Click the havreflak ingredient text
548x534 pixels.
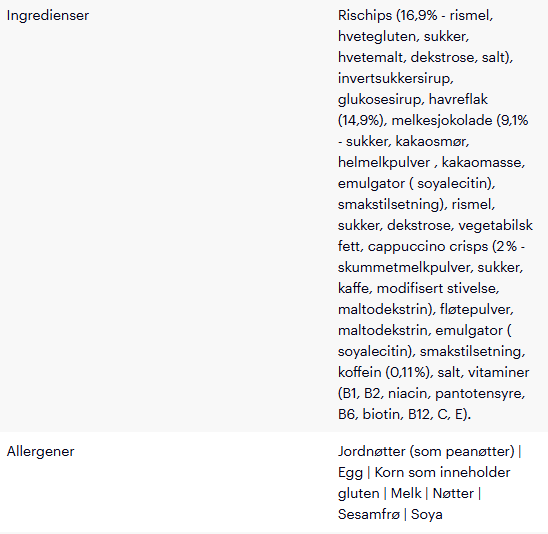(x=458, y=99)
